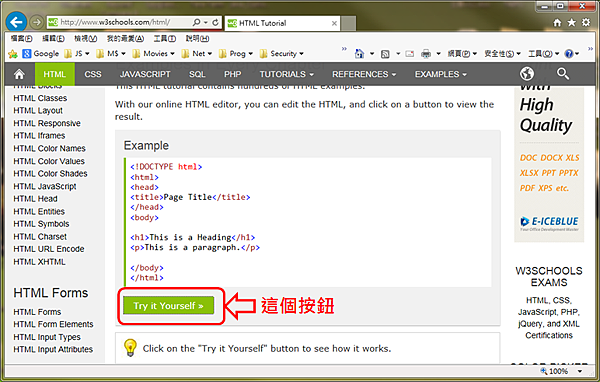Open HTML Iframes sidebar link
This screenshot has width=600, height=382.
(x=39, y=136)
